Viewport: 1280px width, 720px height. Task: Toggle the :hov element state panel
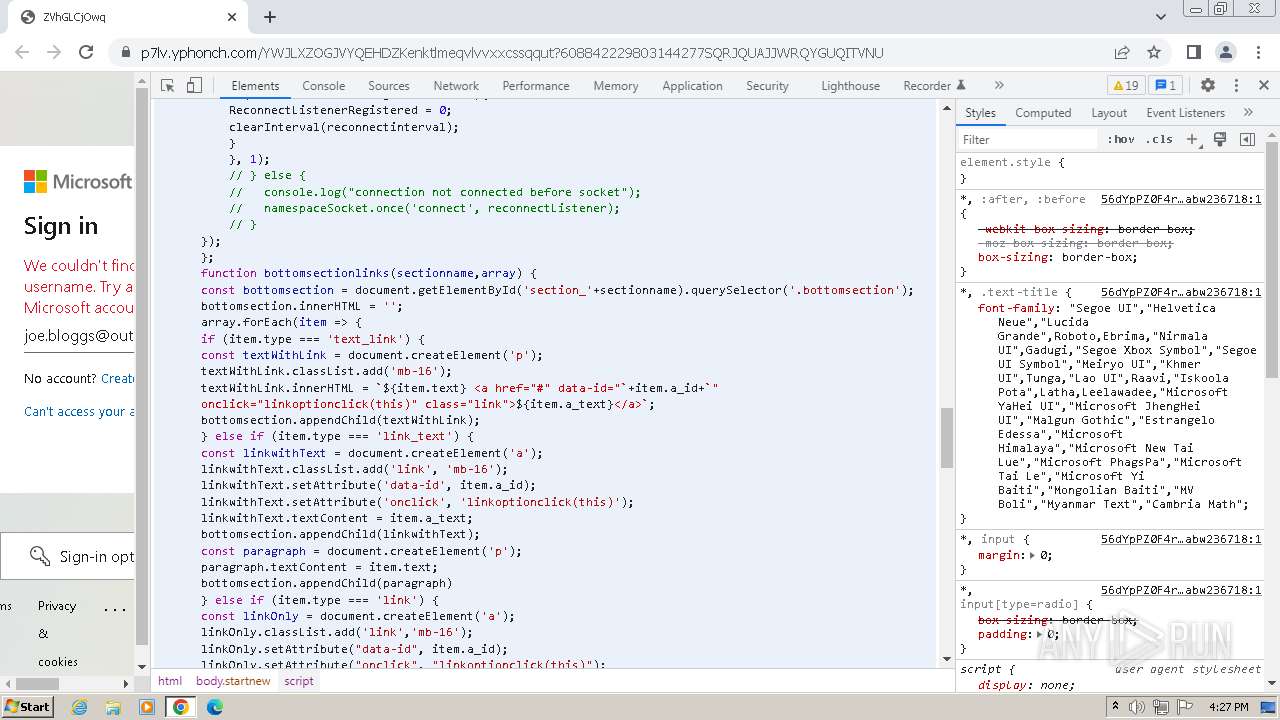tap(1121, 140)
